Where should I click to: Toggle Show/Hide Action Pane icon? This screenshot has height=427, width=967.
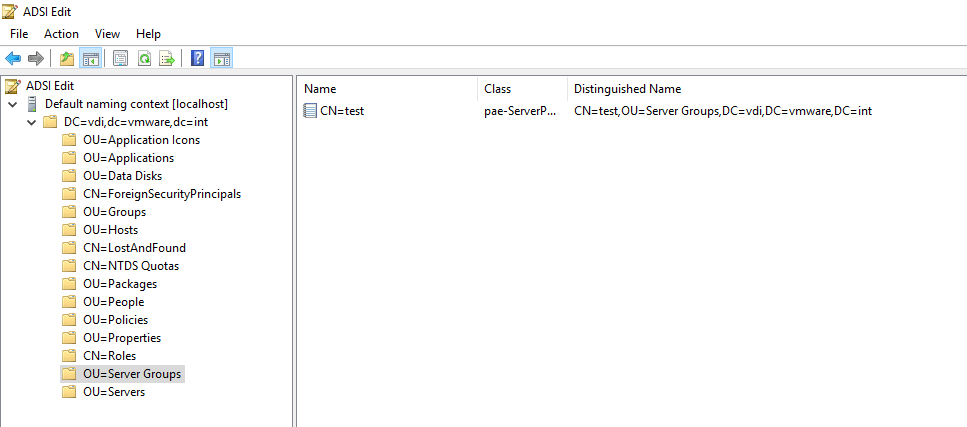coord(221,59)
